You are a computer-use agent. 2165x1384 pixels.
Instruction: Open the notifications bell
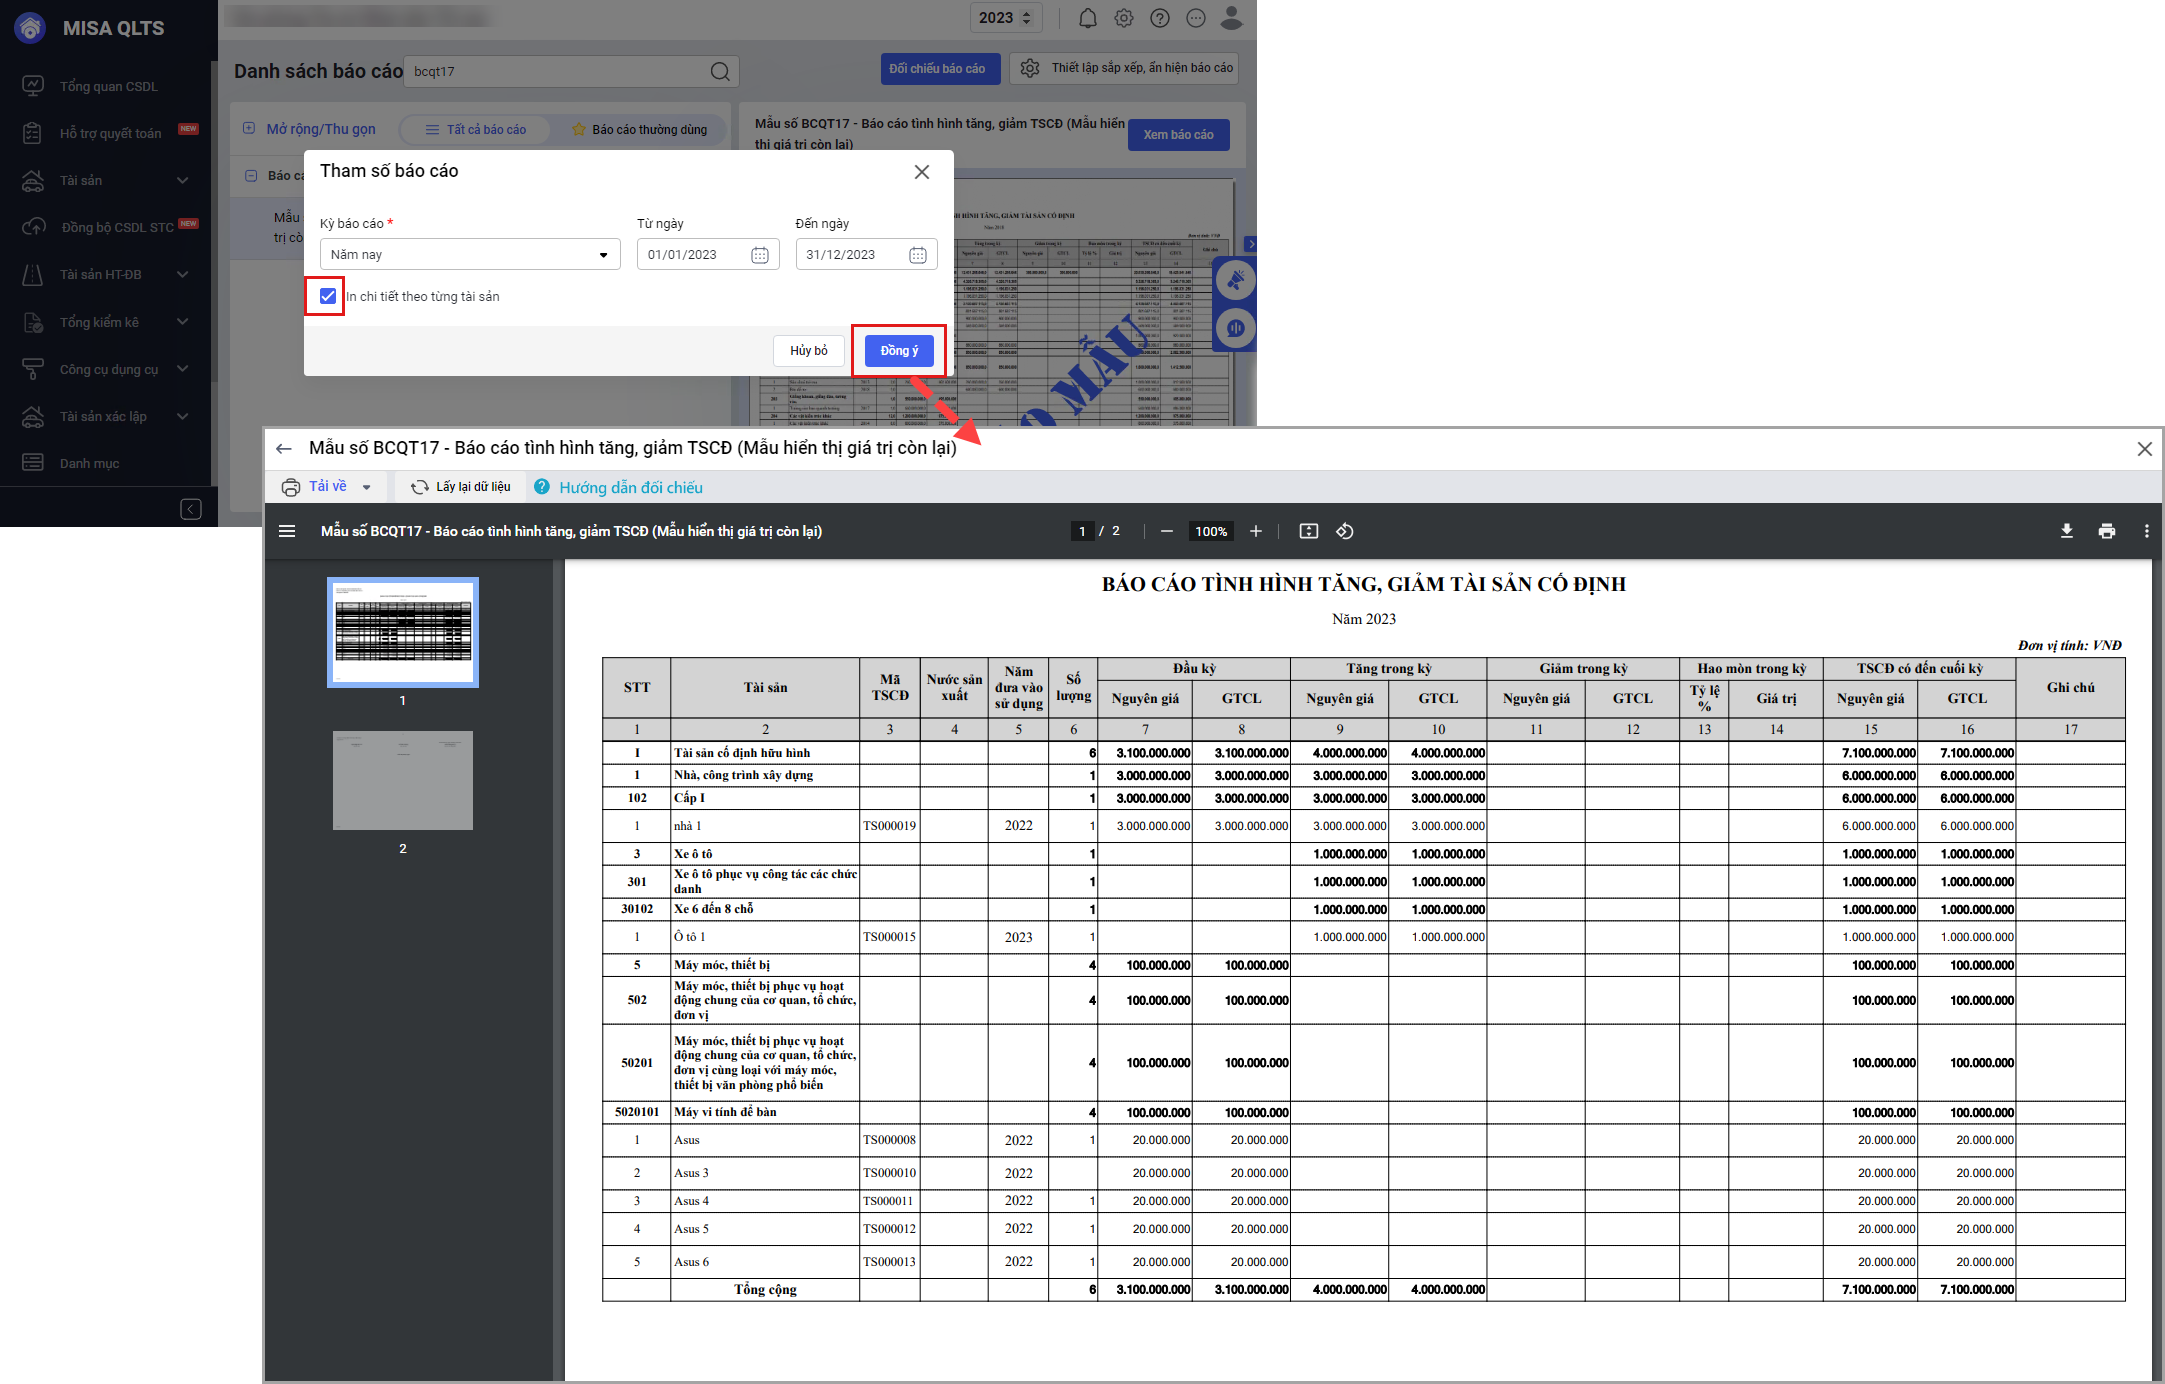[1088, 18]
